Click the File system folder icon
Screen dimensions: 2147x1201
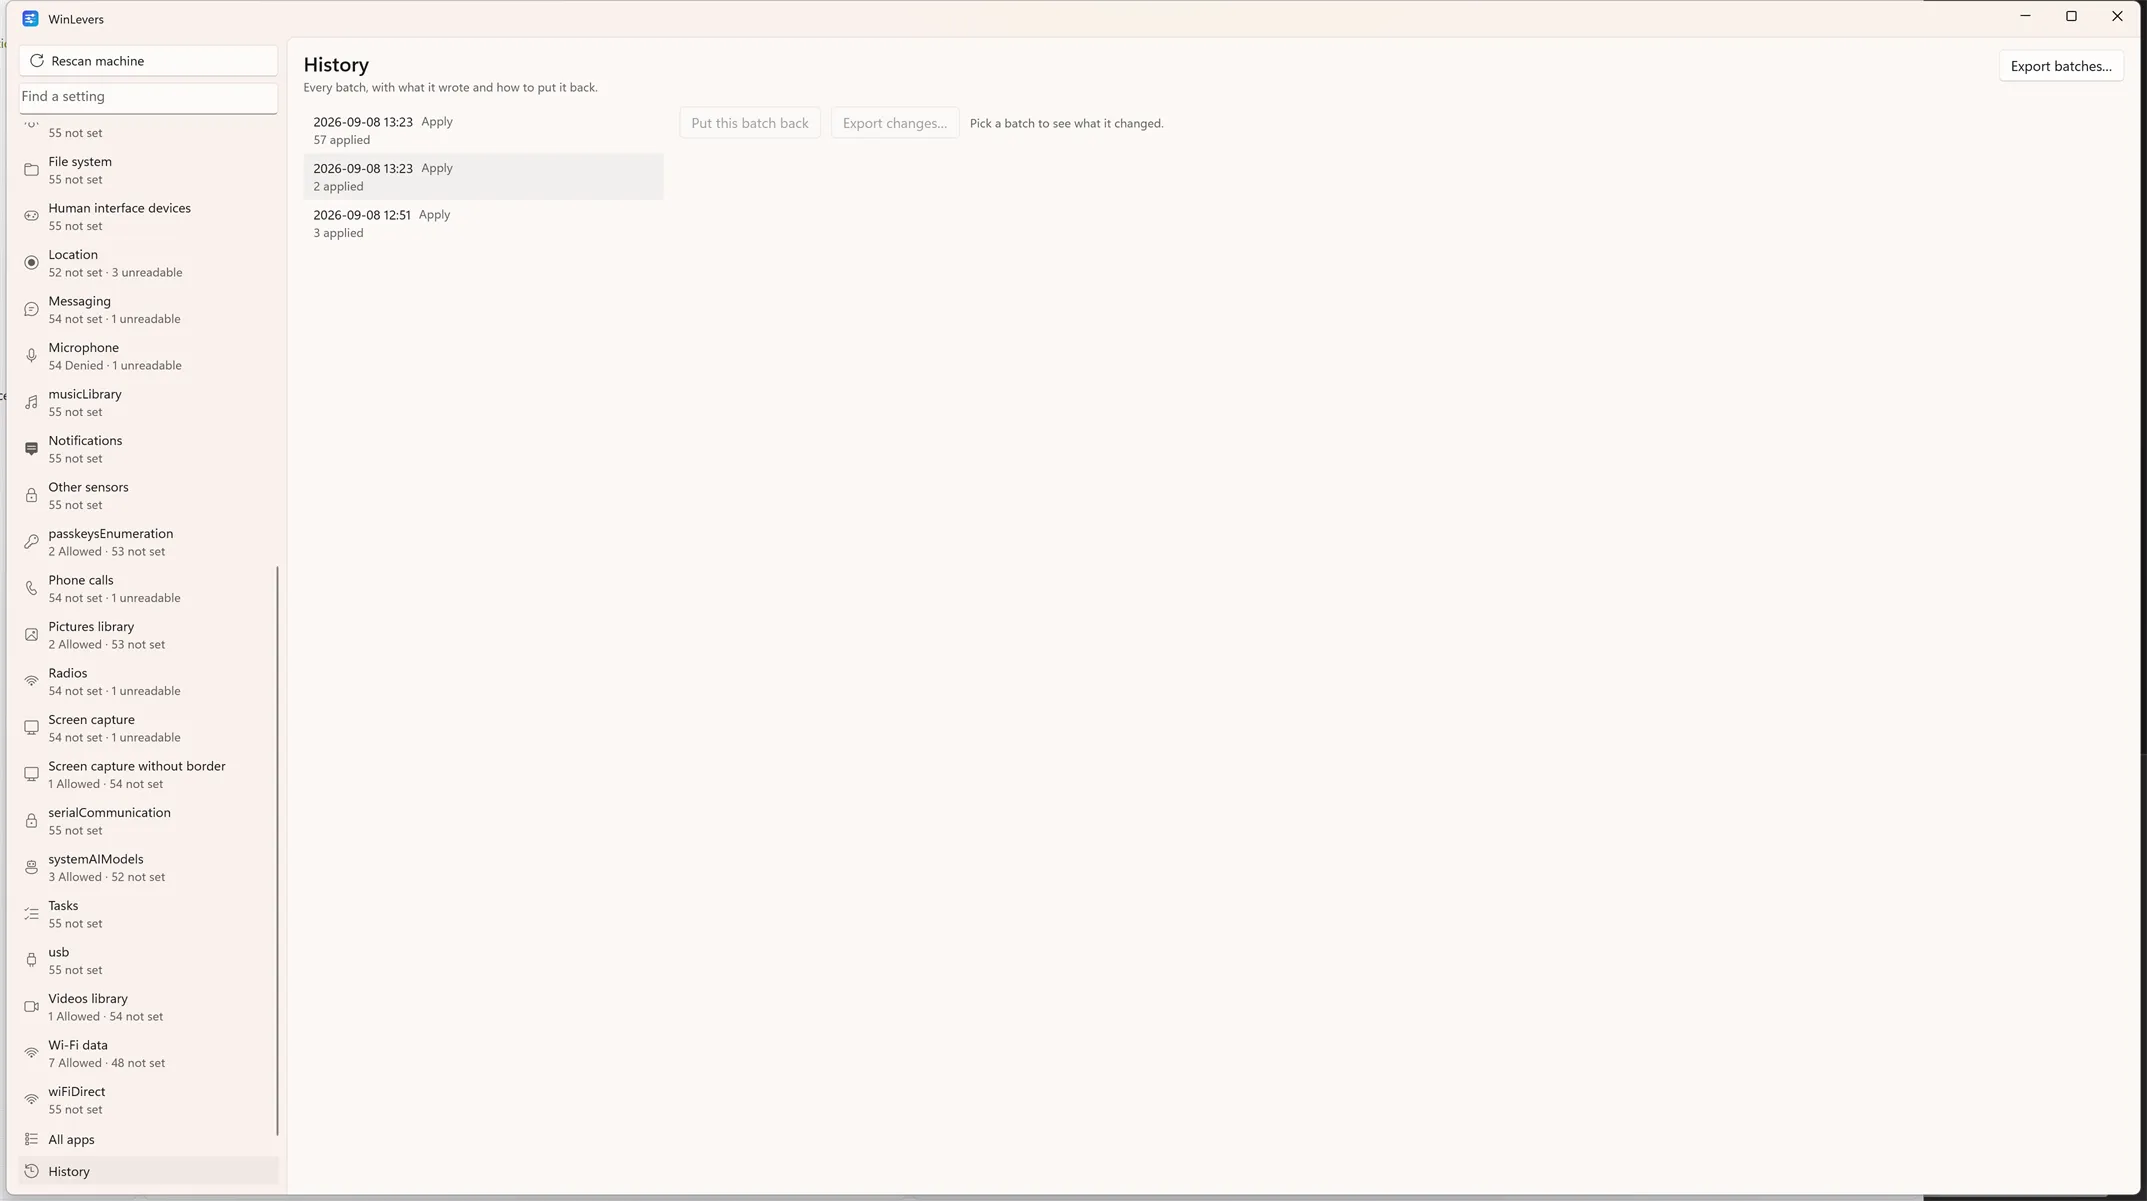click(31, 170)
